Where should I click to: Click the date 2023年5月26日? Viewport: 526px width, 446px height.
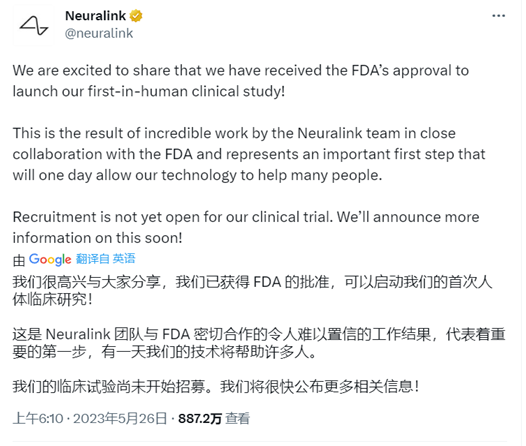(120, 419)
